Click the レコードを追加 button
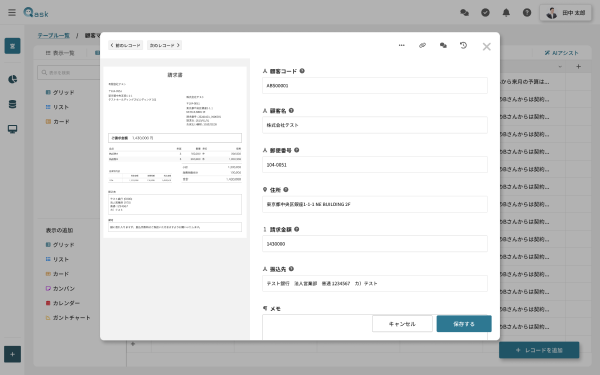The width and height of the screenshot is (600, 375). coord(539,350)
